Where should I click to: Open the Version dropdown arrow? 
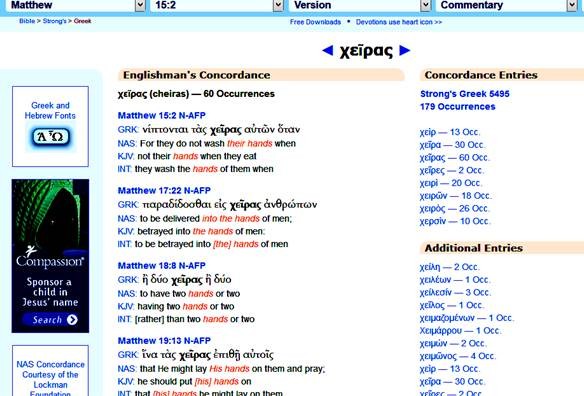(x=426, y=5)
